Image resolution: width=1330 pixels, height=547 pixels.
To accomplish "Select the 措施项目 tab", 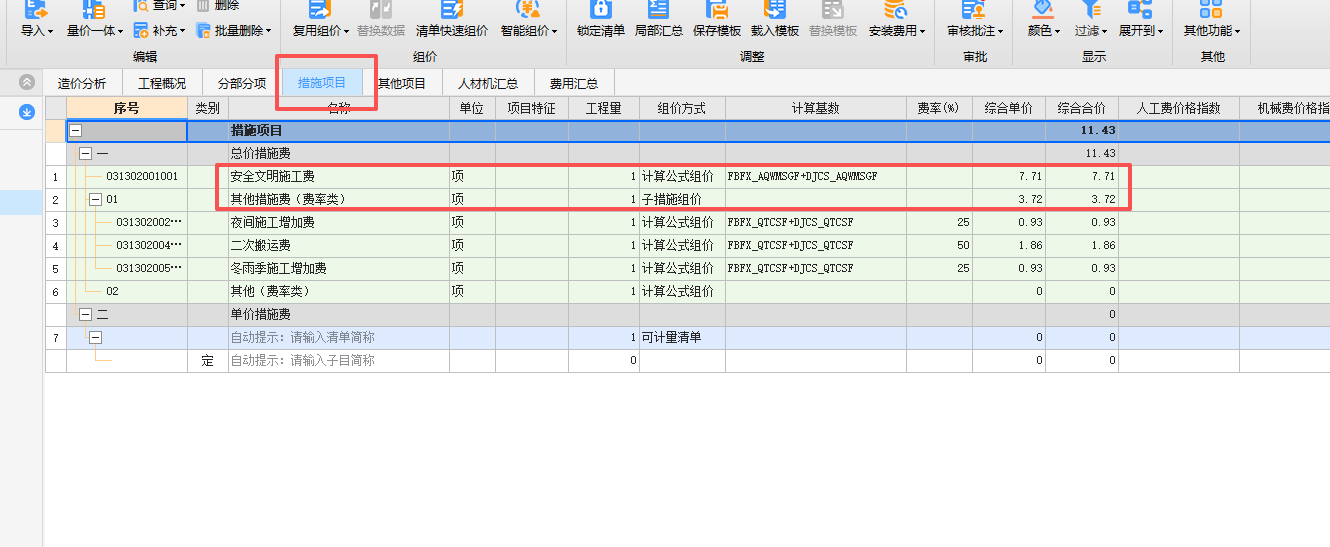I will (322, 83).
